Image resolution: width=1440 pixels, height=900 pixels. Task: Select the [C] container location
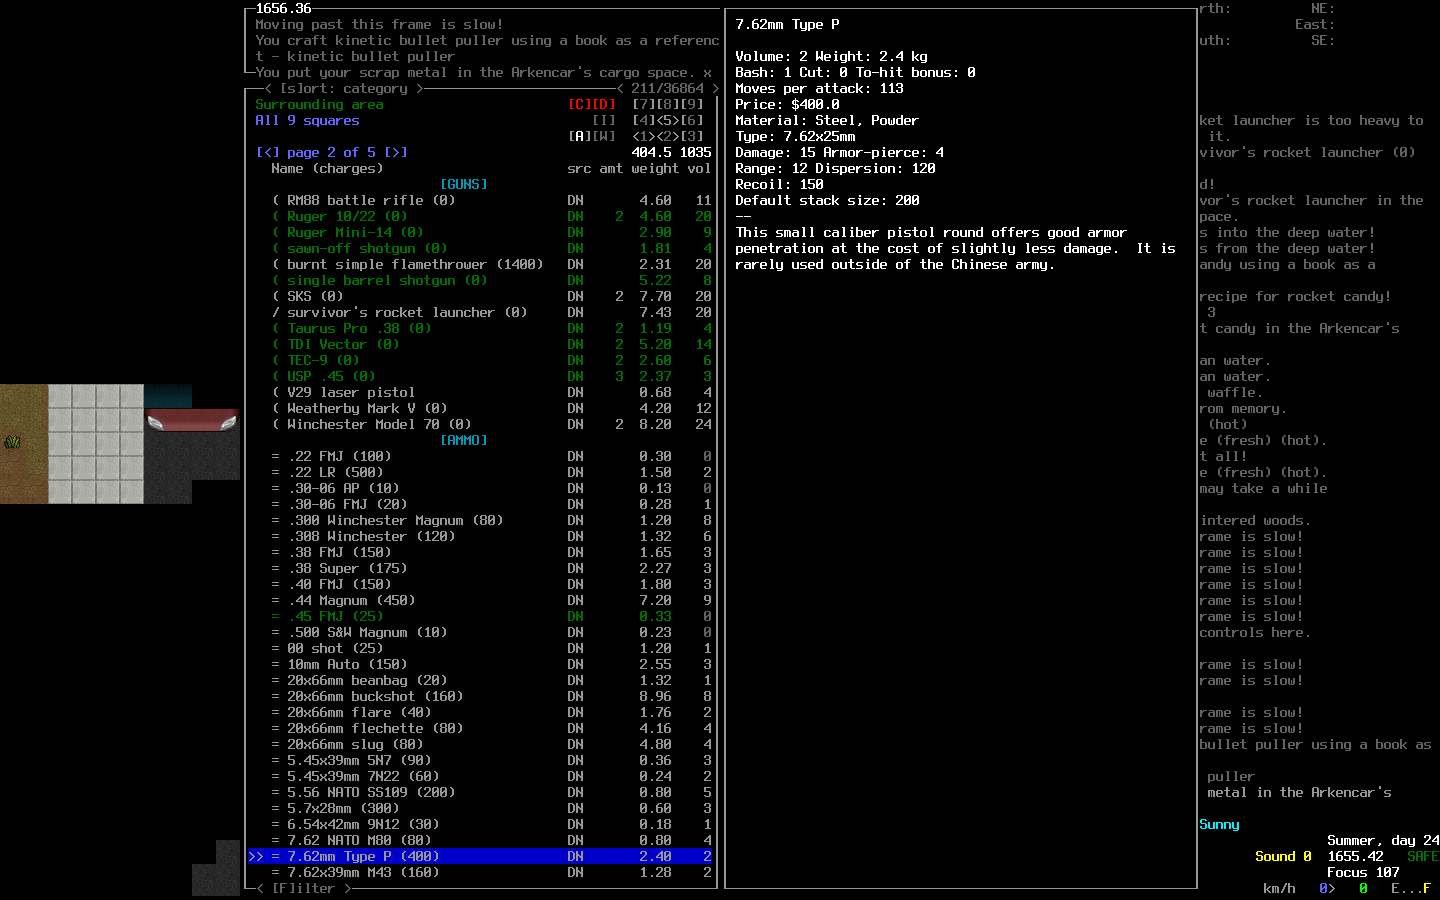[x=580, y=104]
